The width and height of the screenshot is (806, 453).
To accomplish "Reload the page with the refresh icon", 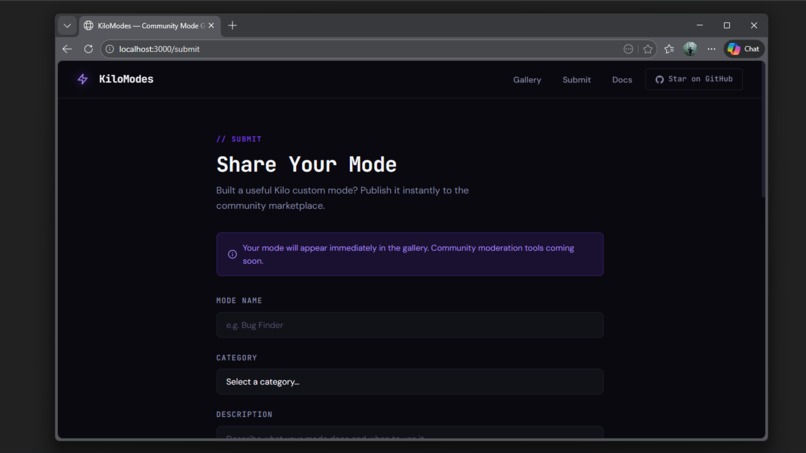I will 88,49.
